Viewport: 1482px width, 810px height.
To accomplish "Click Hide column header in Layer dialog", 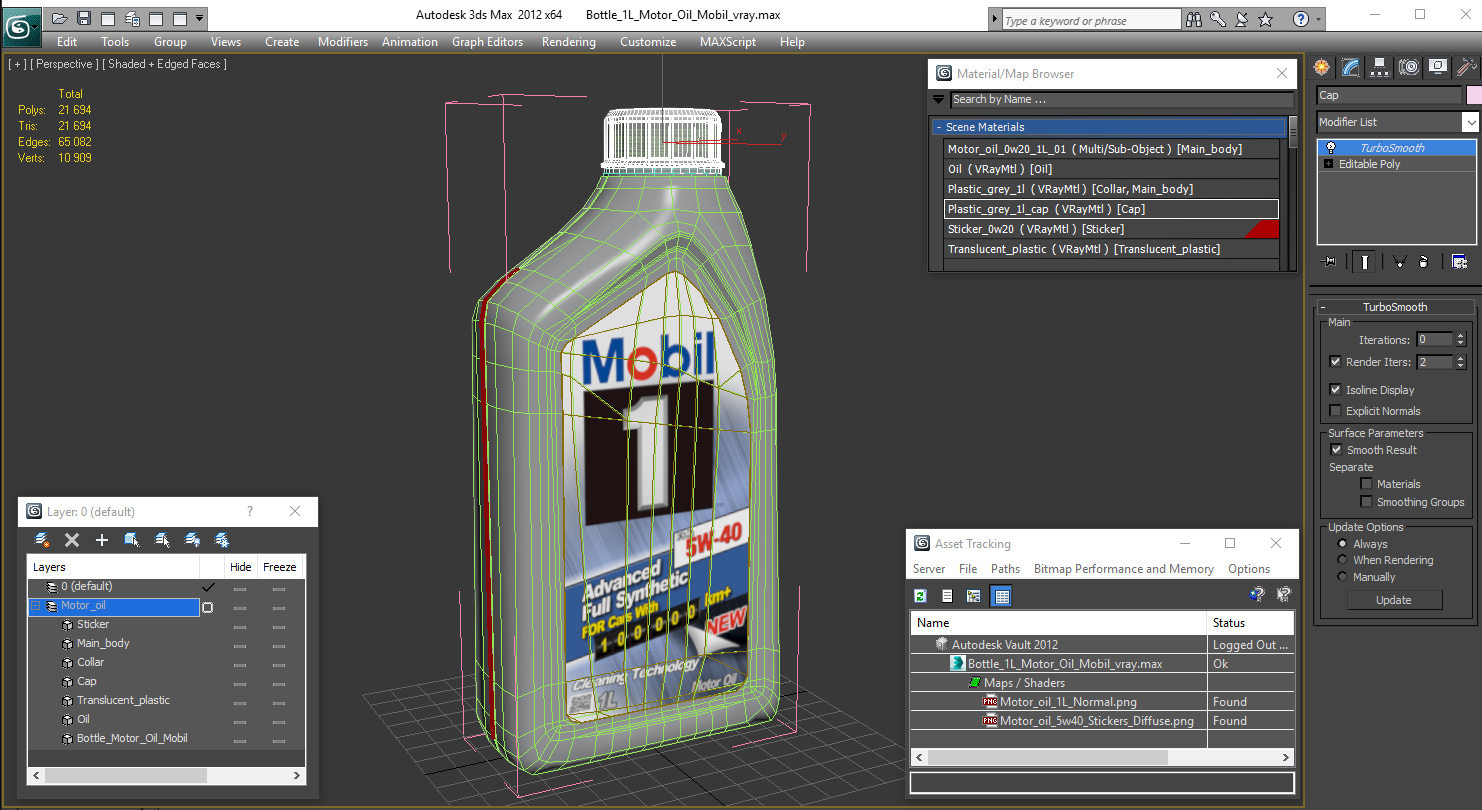I will click(x=241, y=567).
